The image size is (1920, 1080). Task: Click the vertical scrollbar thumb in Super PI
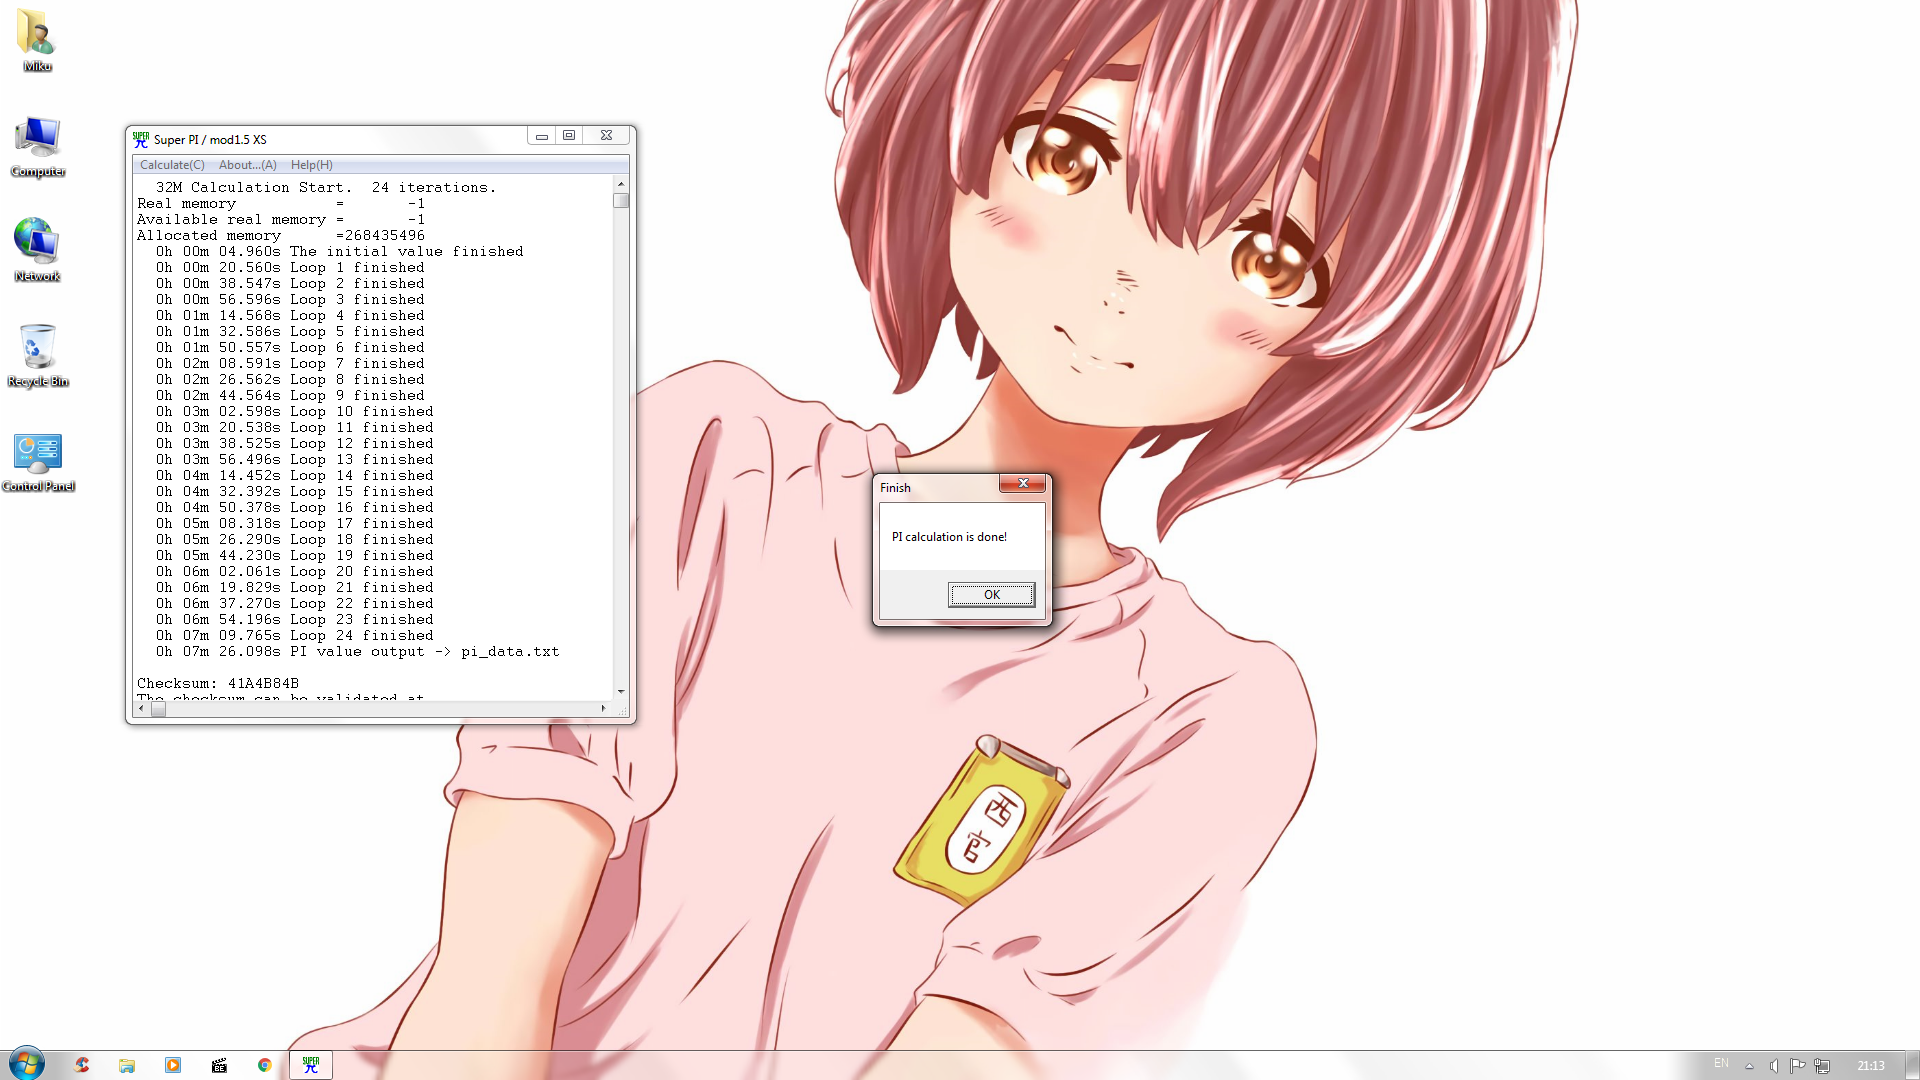point(621,200)
